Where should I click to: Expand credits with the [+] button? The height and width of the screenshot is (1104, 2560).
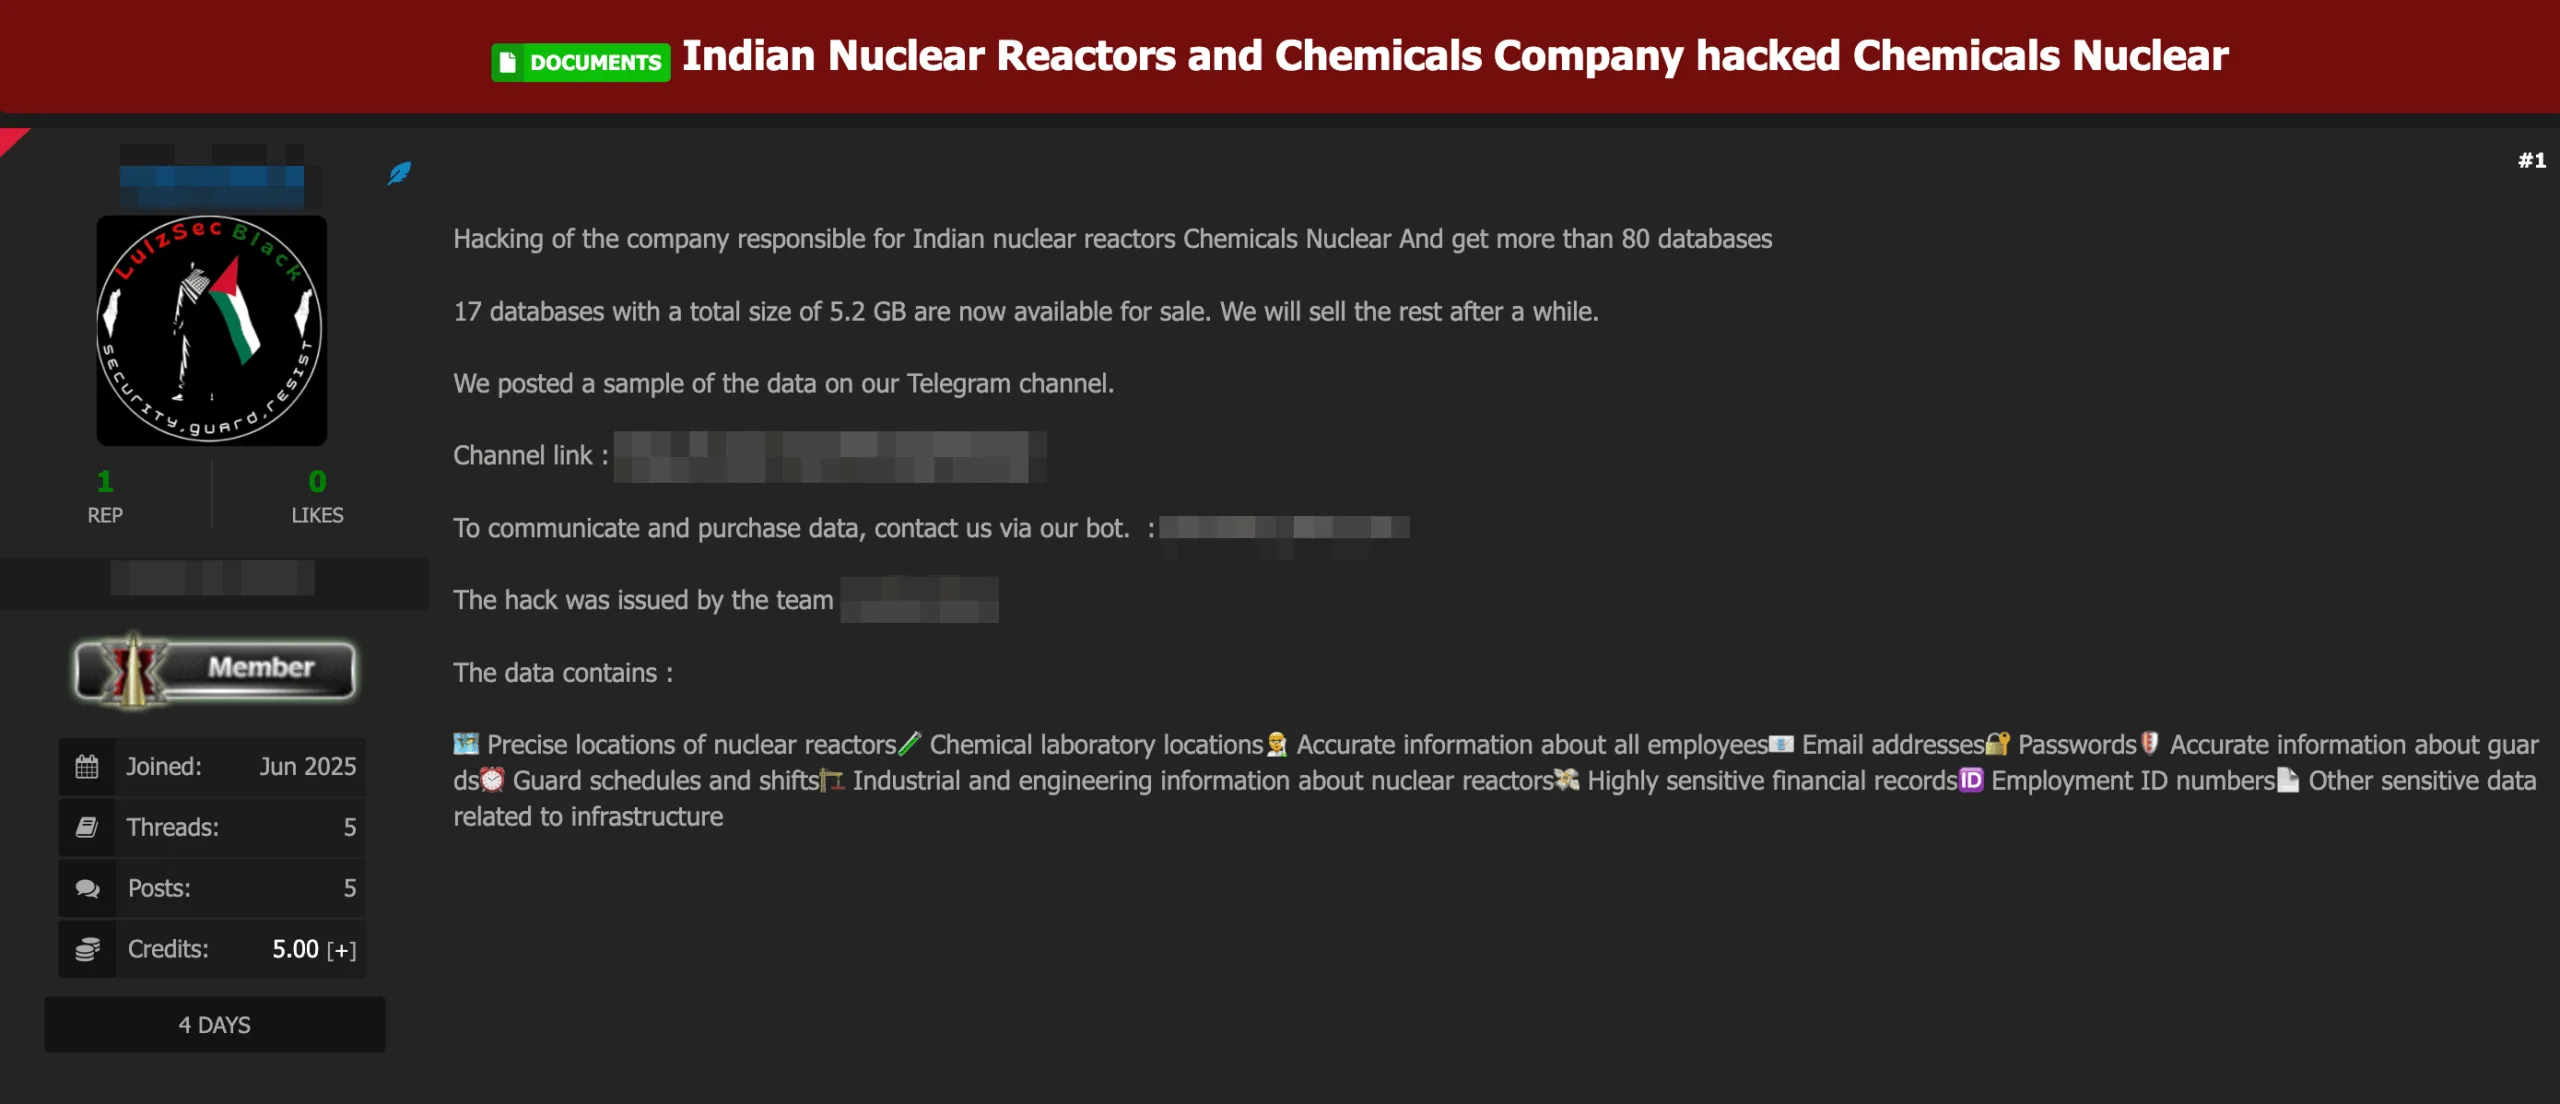[x=342, y=950]
